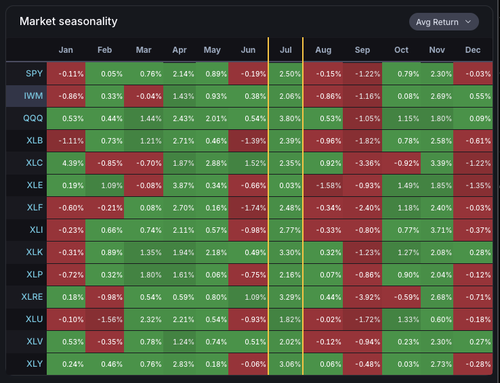Select XLE April cell showing 3.87%

[x=179, y=185]
